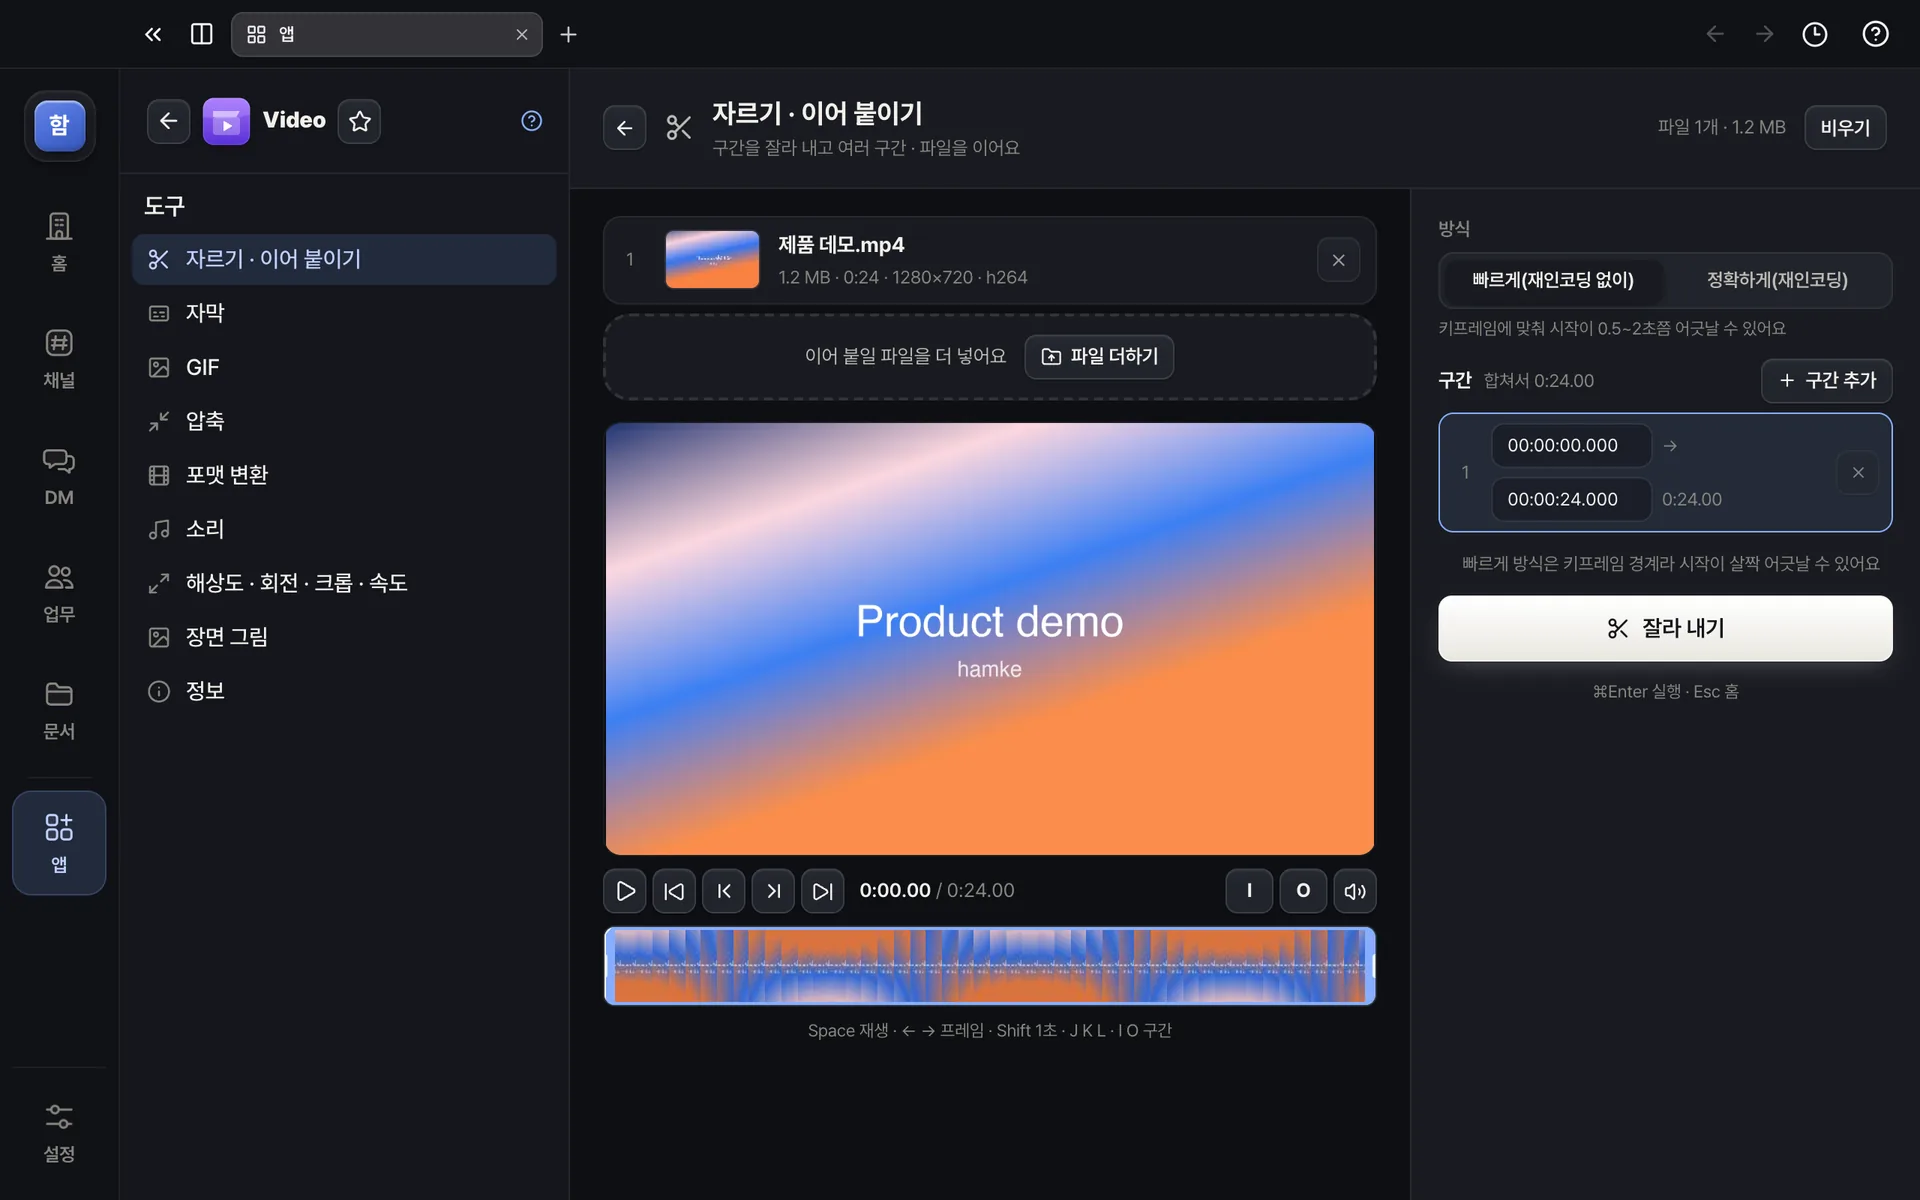
Task: Open DM in the sidebar
Action: pyautogui.click(x=59, y=476)
